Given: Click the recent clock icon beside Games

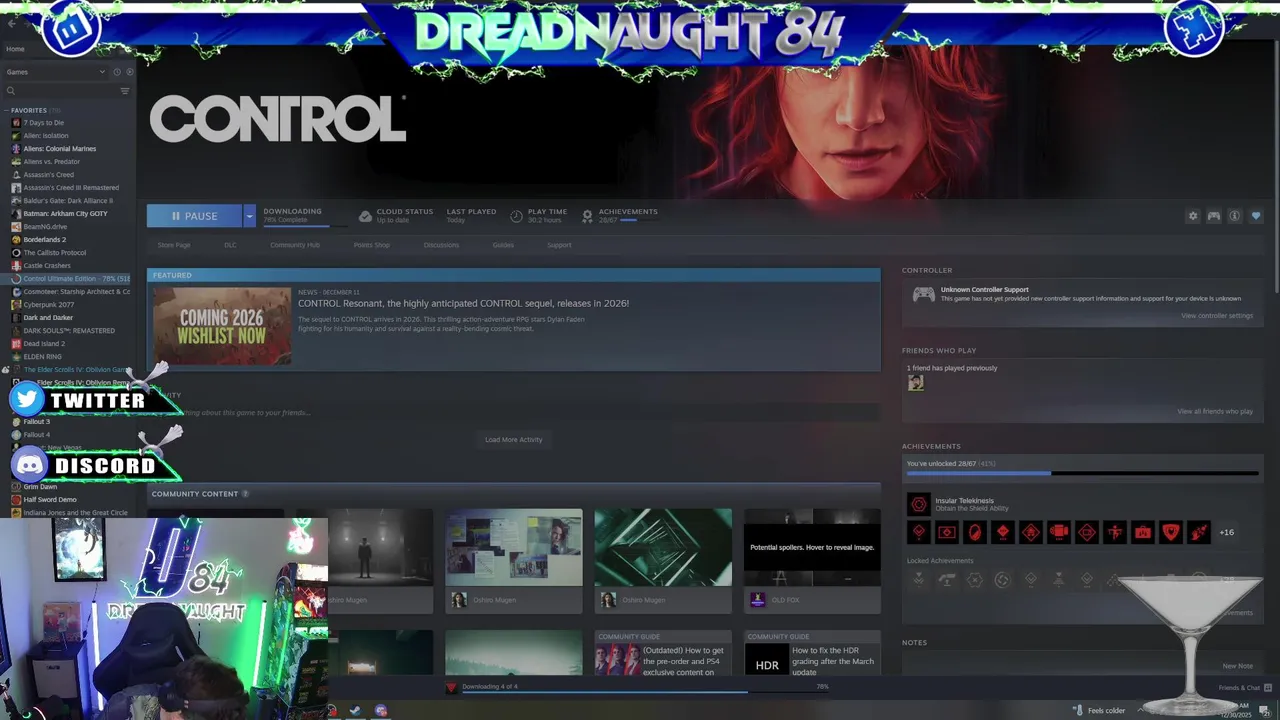Looking at the screenshot, I should point(116,72).
